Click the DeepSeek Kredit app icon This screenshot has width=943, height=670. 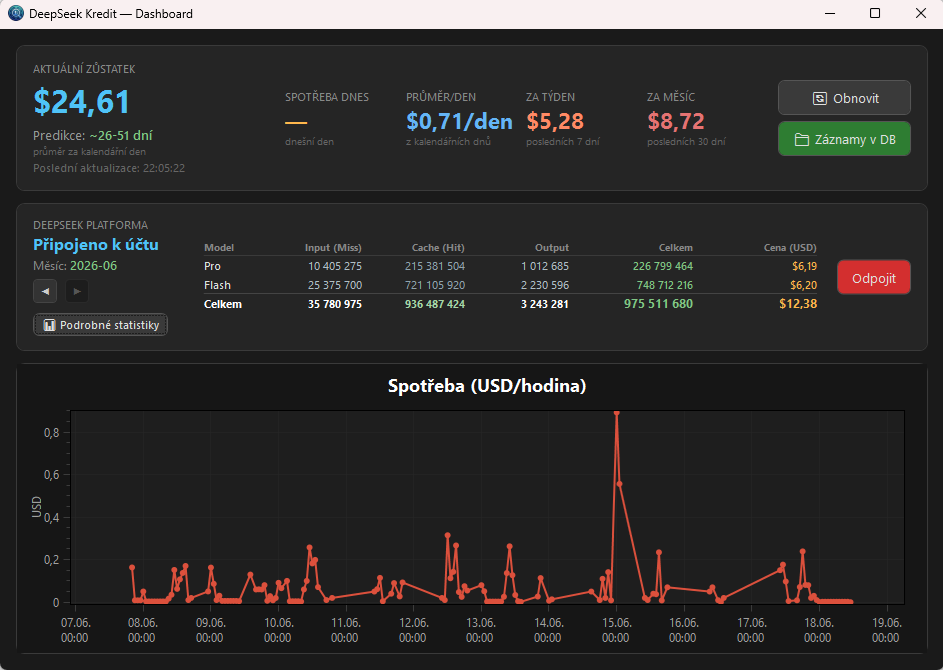(x=16, y=13)
